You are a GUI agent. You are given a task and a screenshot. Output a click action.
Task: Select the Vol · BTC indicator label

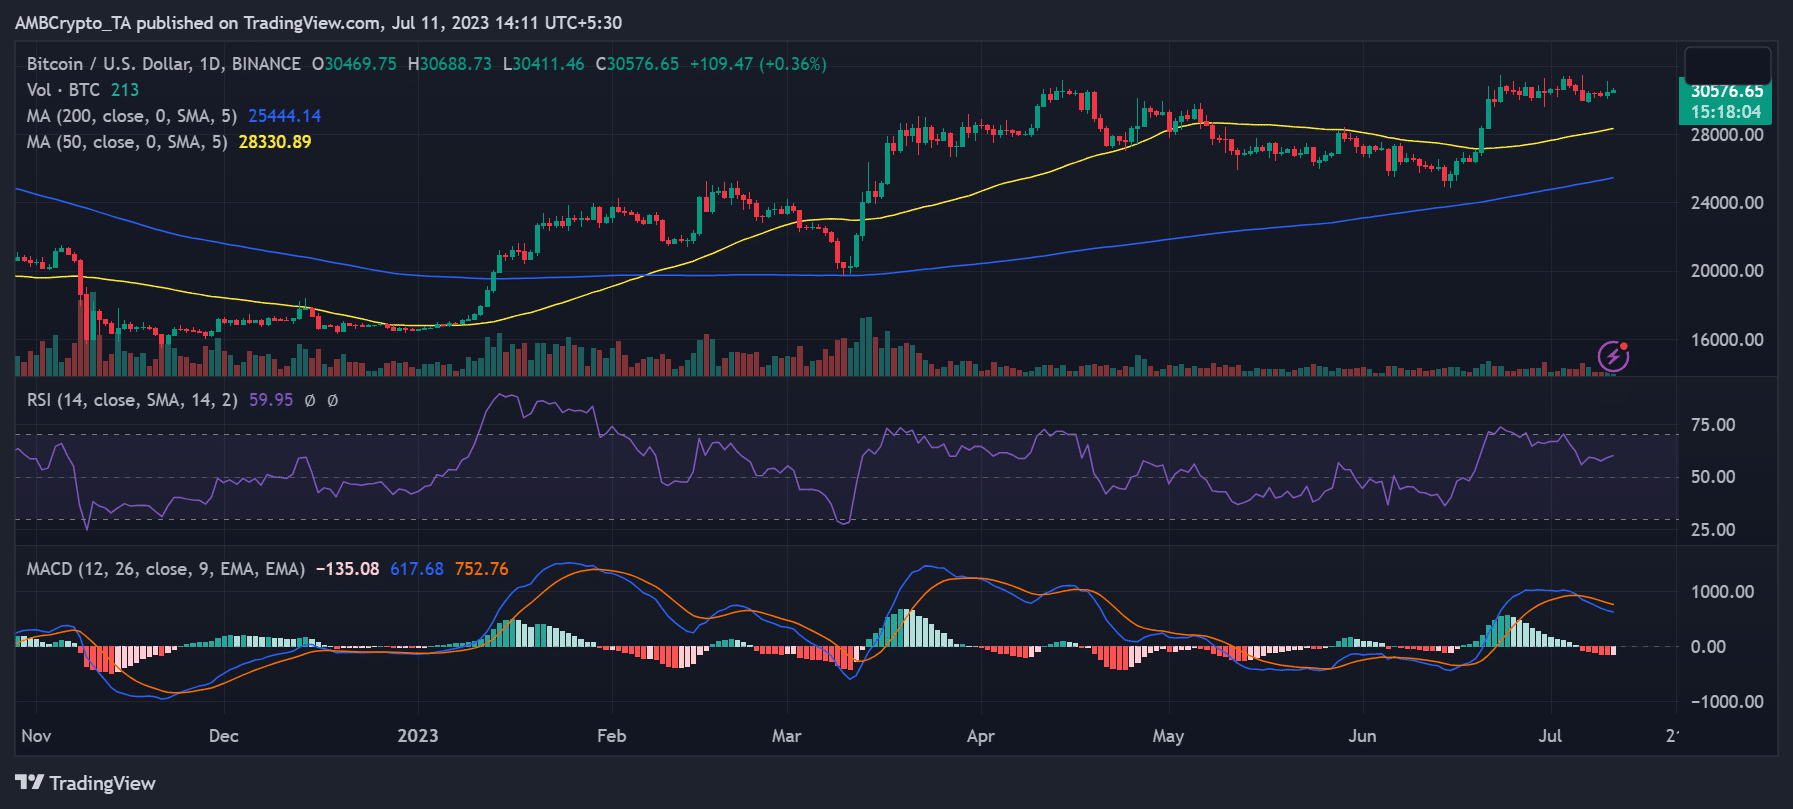63,90
